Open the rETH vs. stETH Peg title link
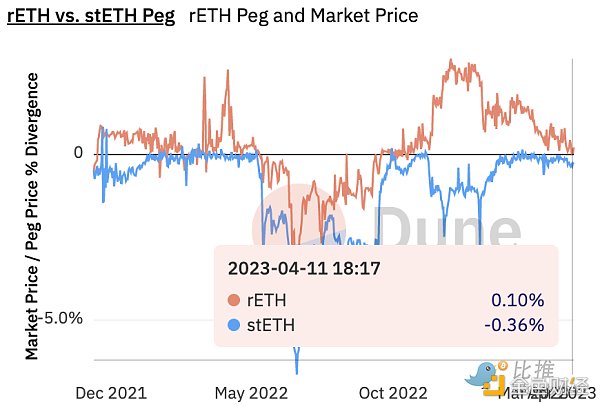This screenshot has width=600, height=407. [90, 16]
